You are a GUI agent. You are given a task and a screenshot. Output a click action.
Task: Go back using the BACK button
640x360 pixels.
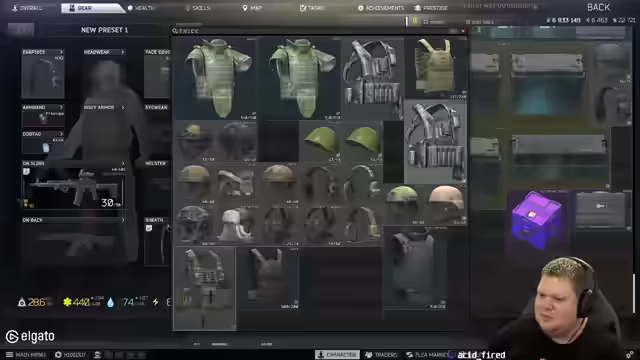click(598, 7)
